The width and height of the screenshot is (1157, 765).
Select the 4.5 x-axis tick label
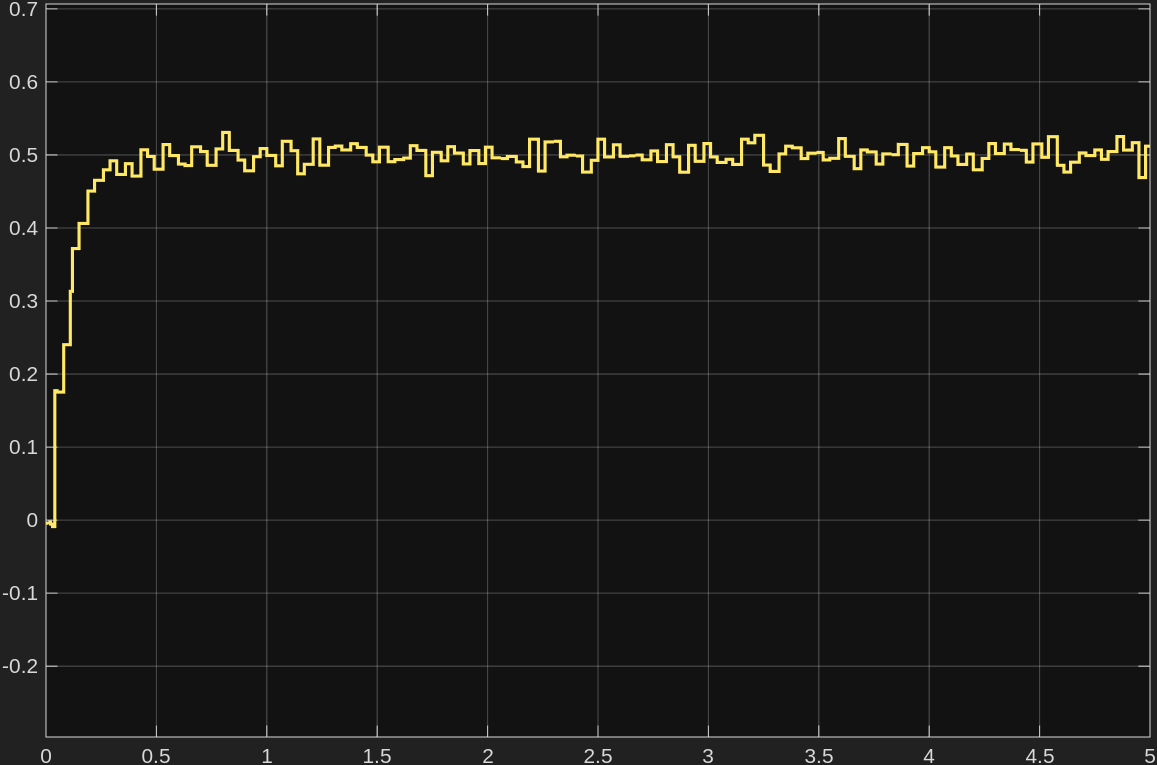tap(1039, 755)
